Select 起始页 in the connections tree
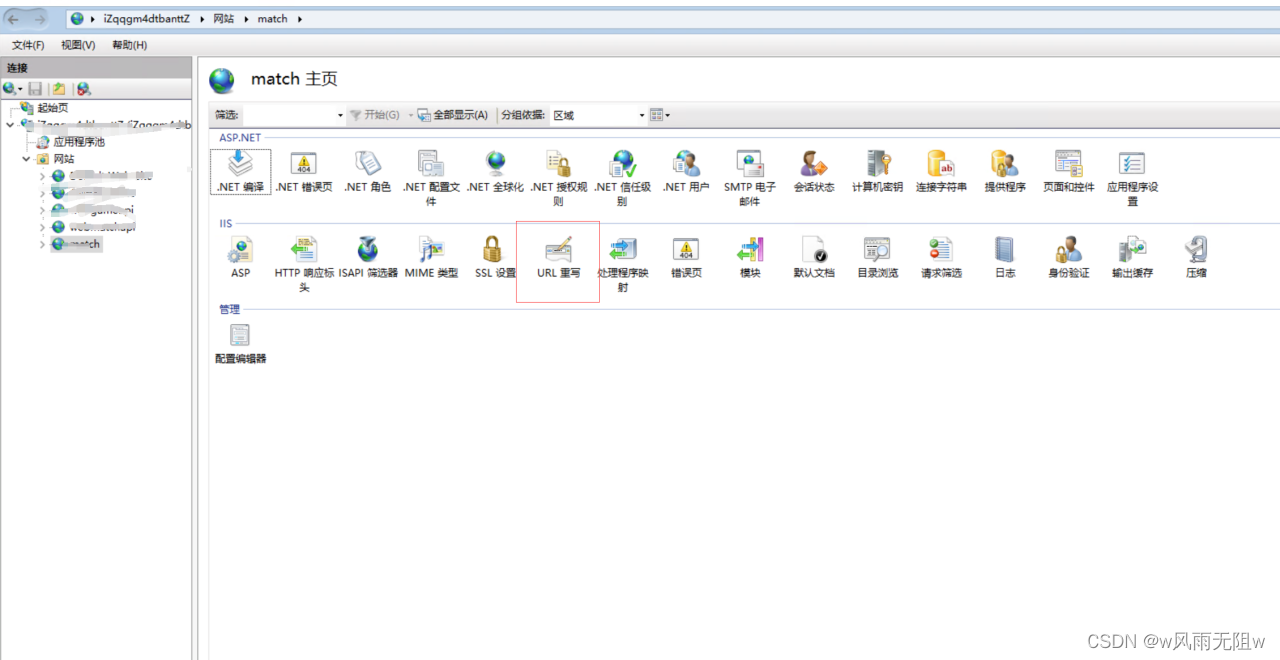Viewport: 1280px width, 660px height. coord(52,108)
